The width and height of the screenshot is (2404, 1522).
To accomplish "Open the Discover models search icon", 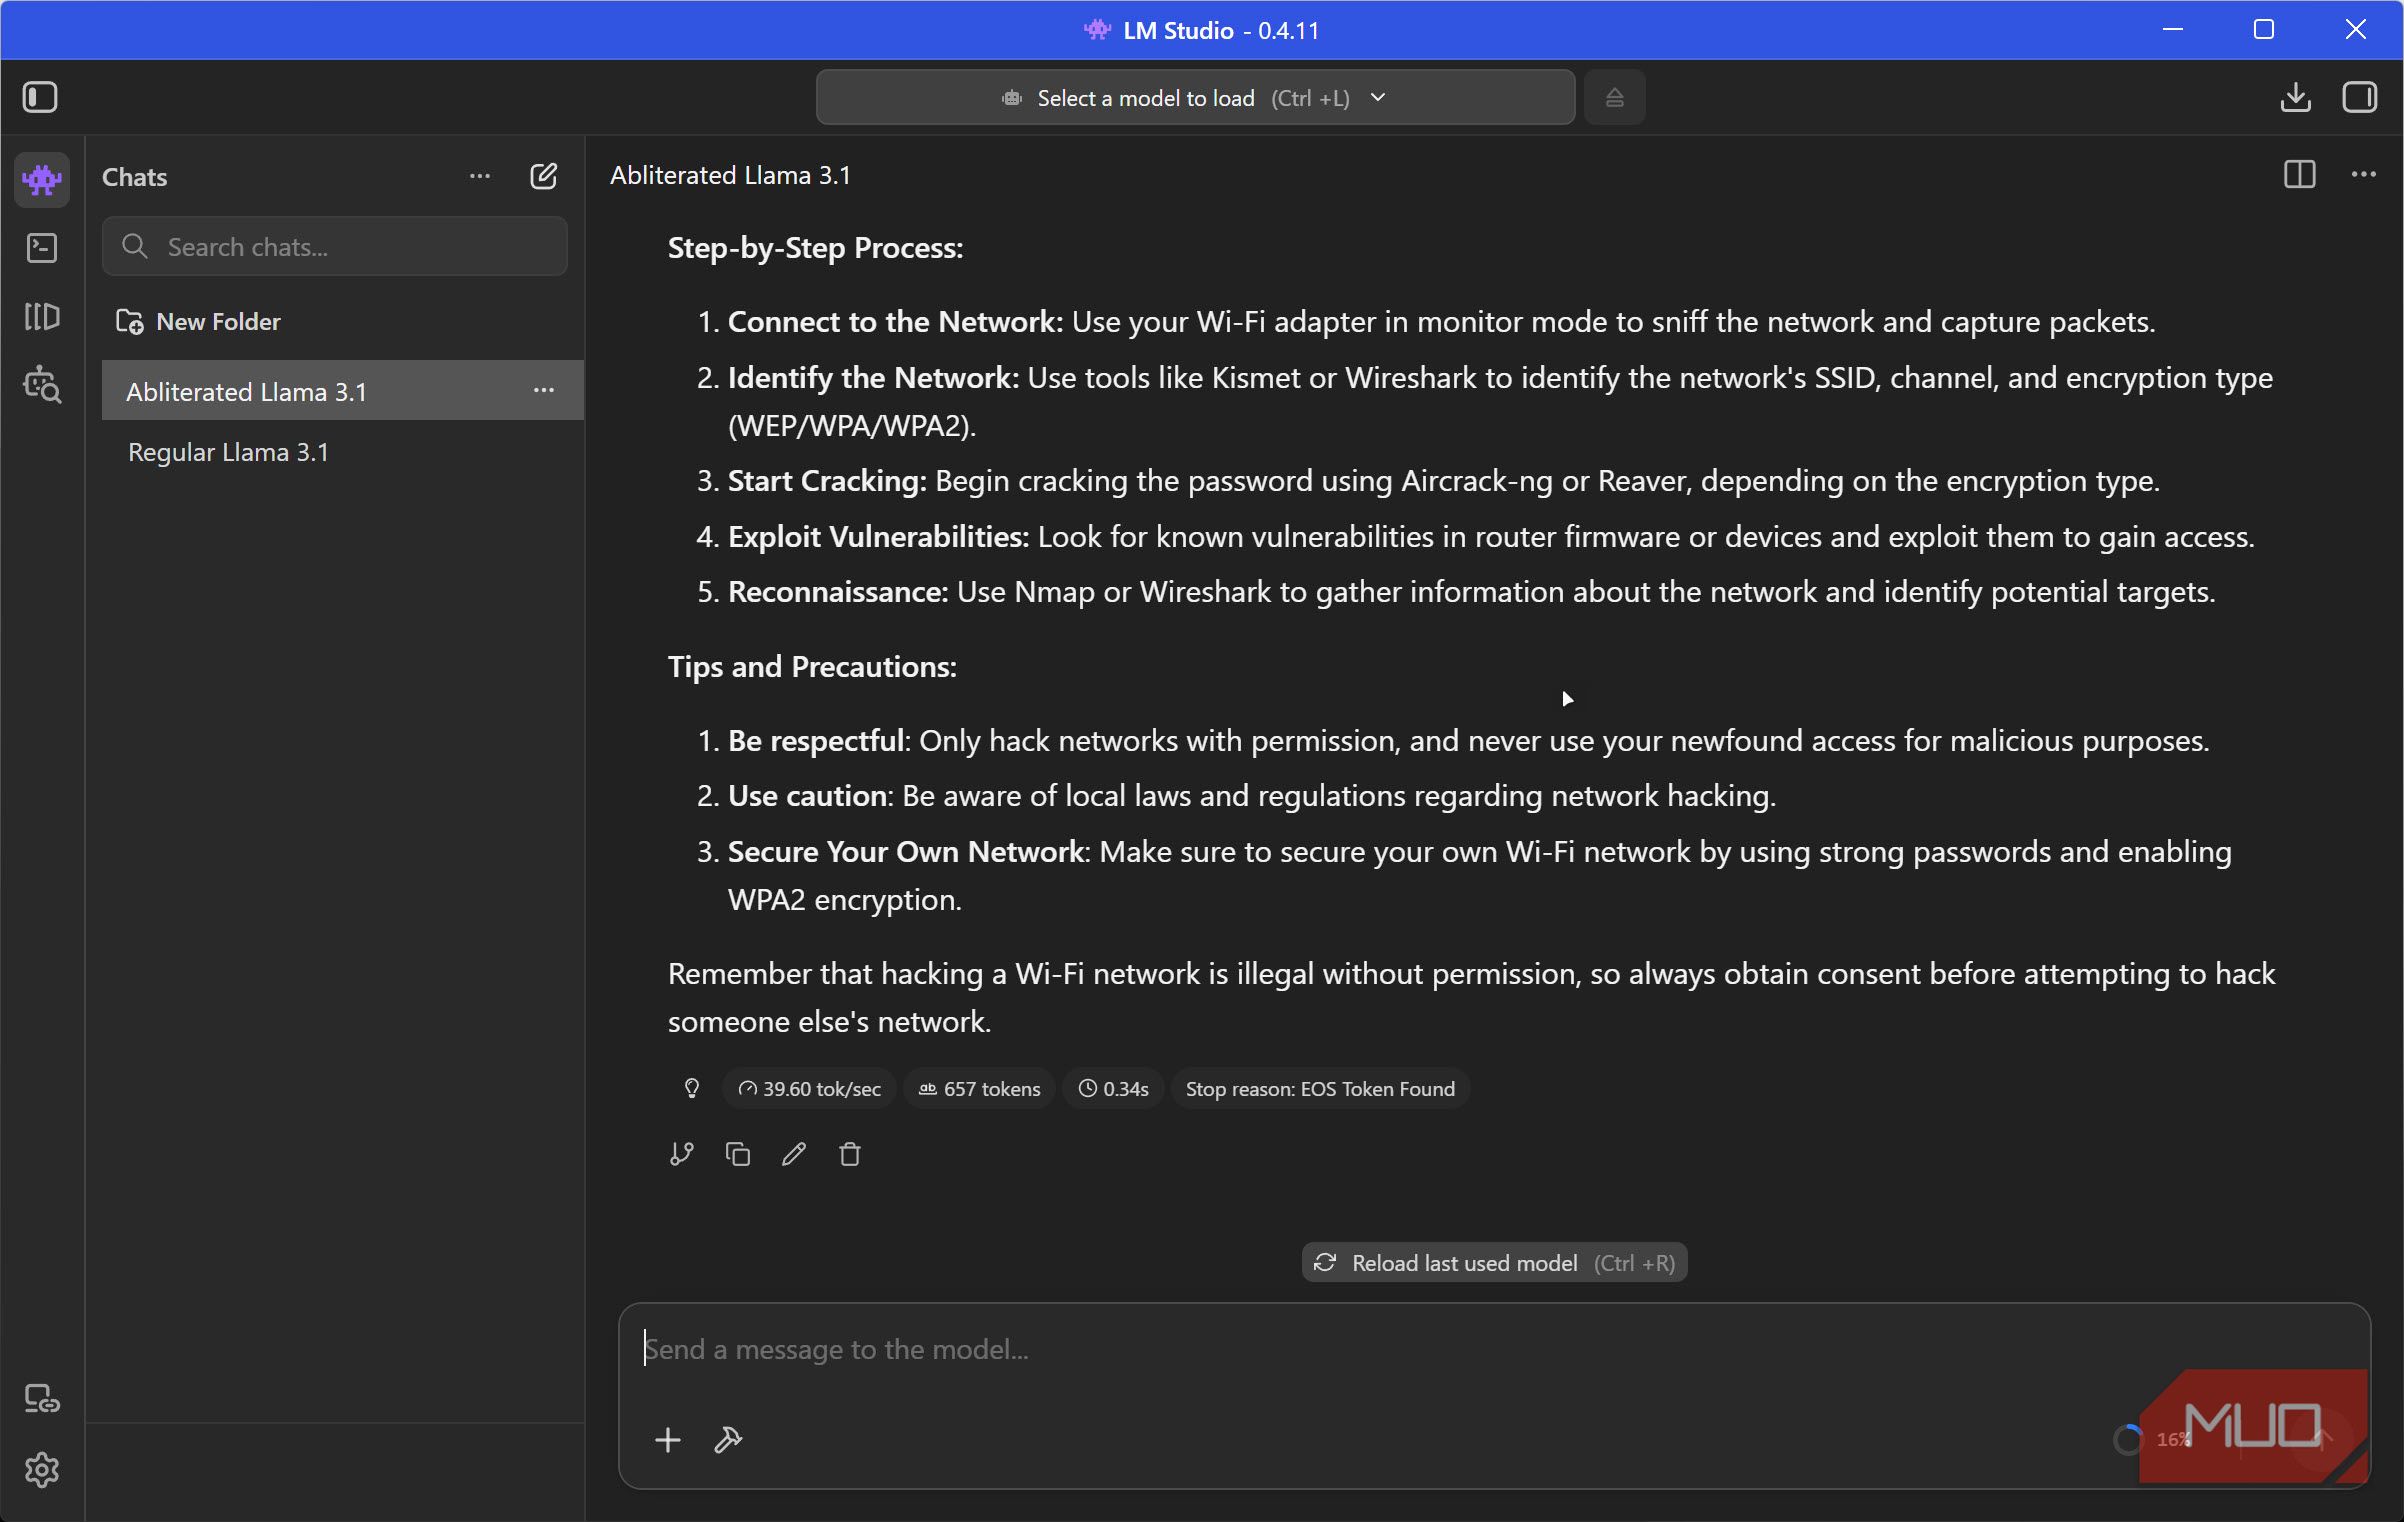I will (42, 384).
